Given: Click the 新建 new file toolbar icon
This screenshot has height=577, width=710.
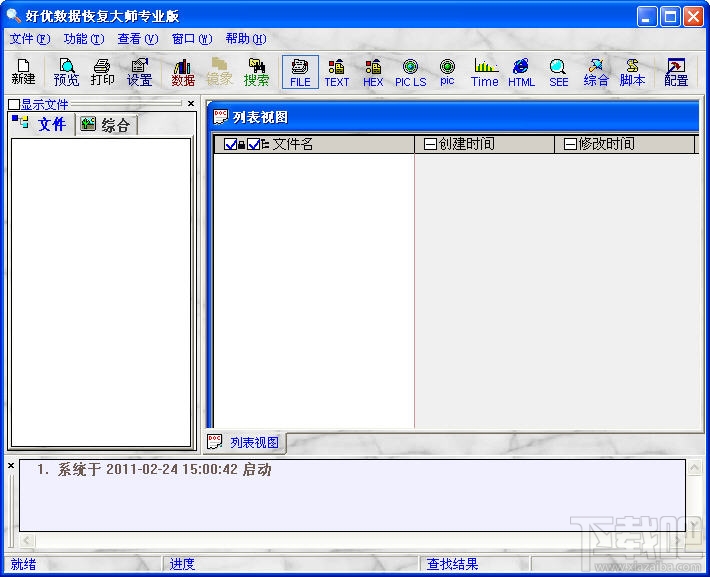Looking at the screenshot, I should point(23,72).
